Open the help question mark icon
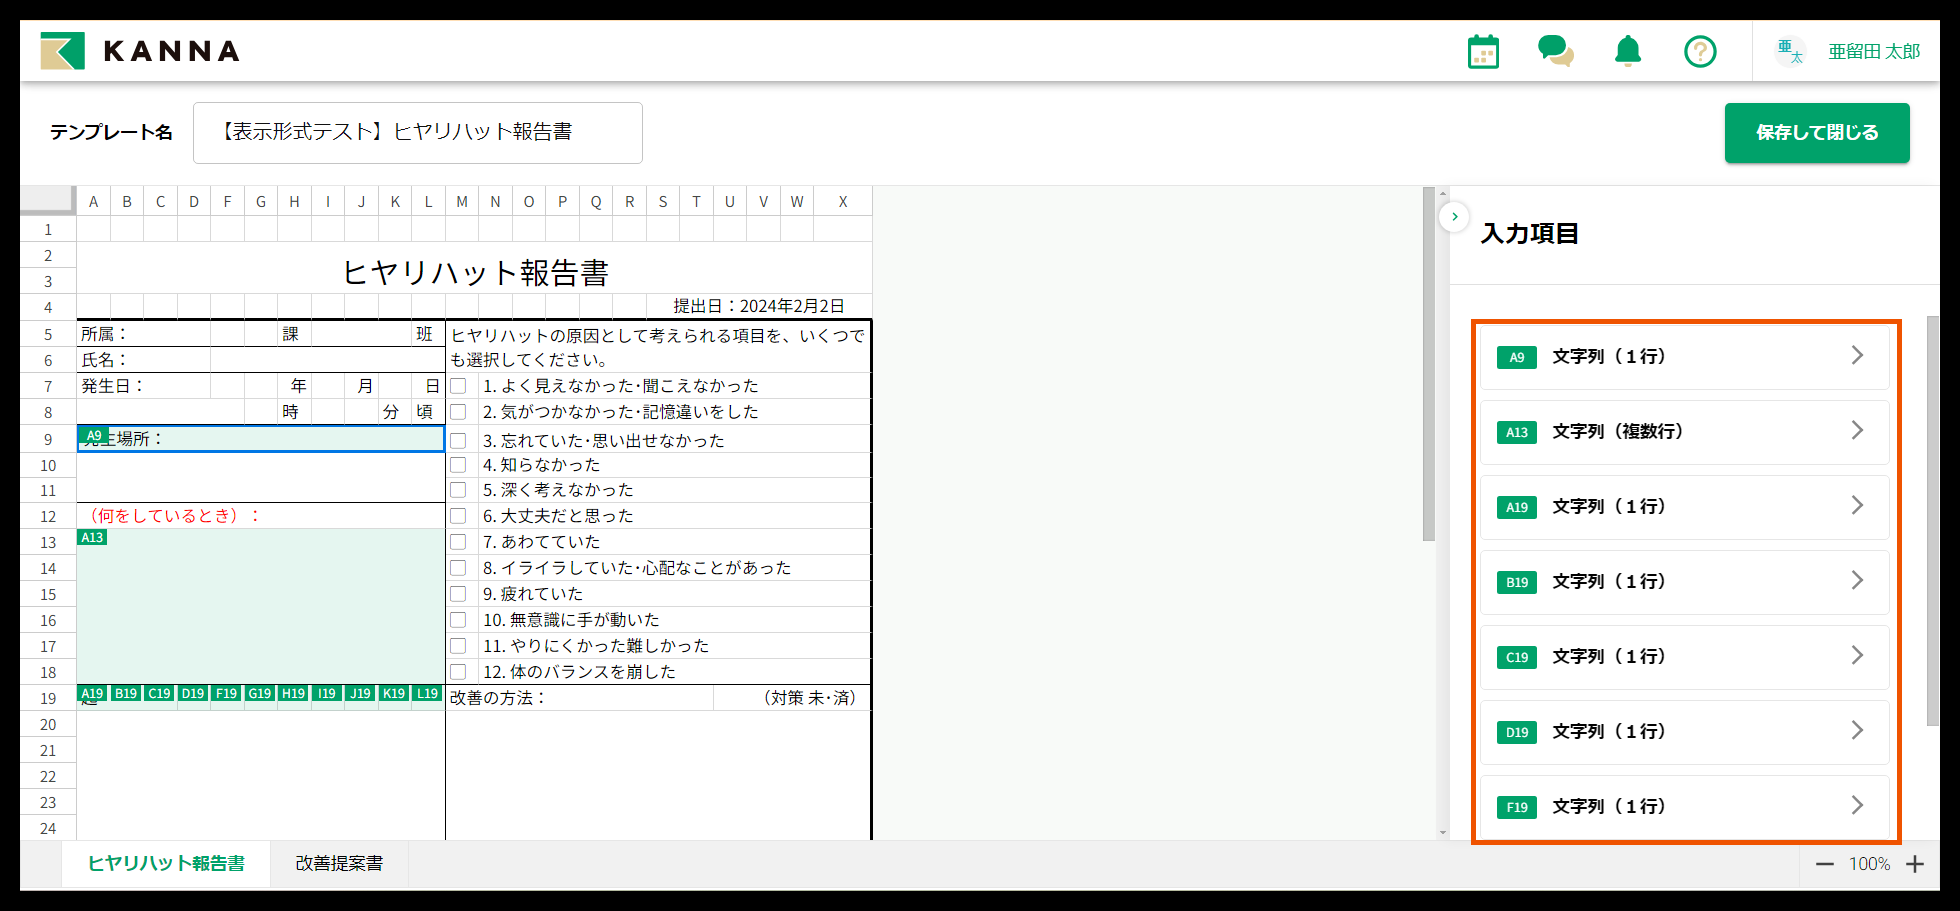Viewport: 1960px width, 911px height. [x=1700, y=51]
